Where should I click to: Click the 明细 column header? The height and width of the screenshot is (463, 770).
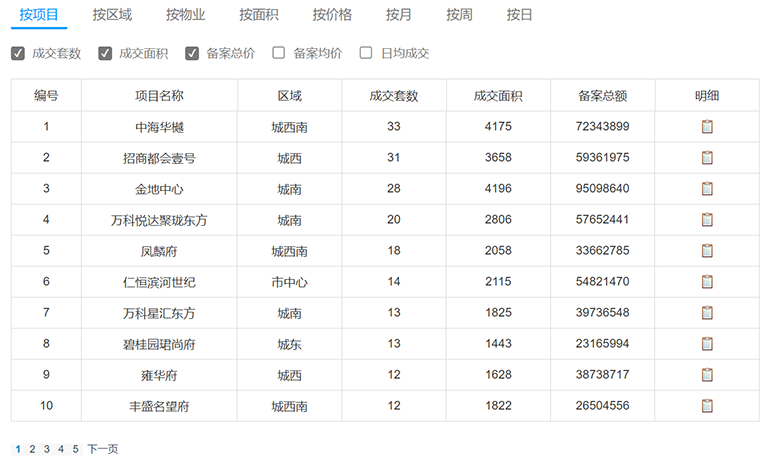point(707,95)
